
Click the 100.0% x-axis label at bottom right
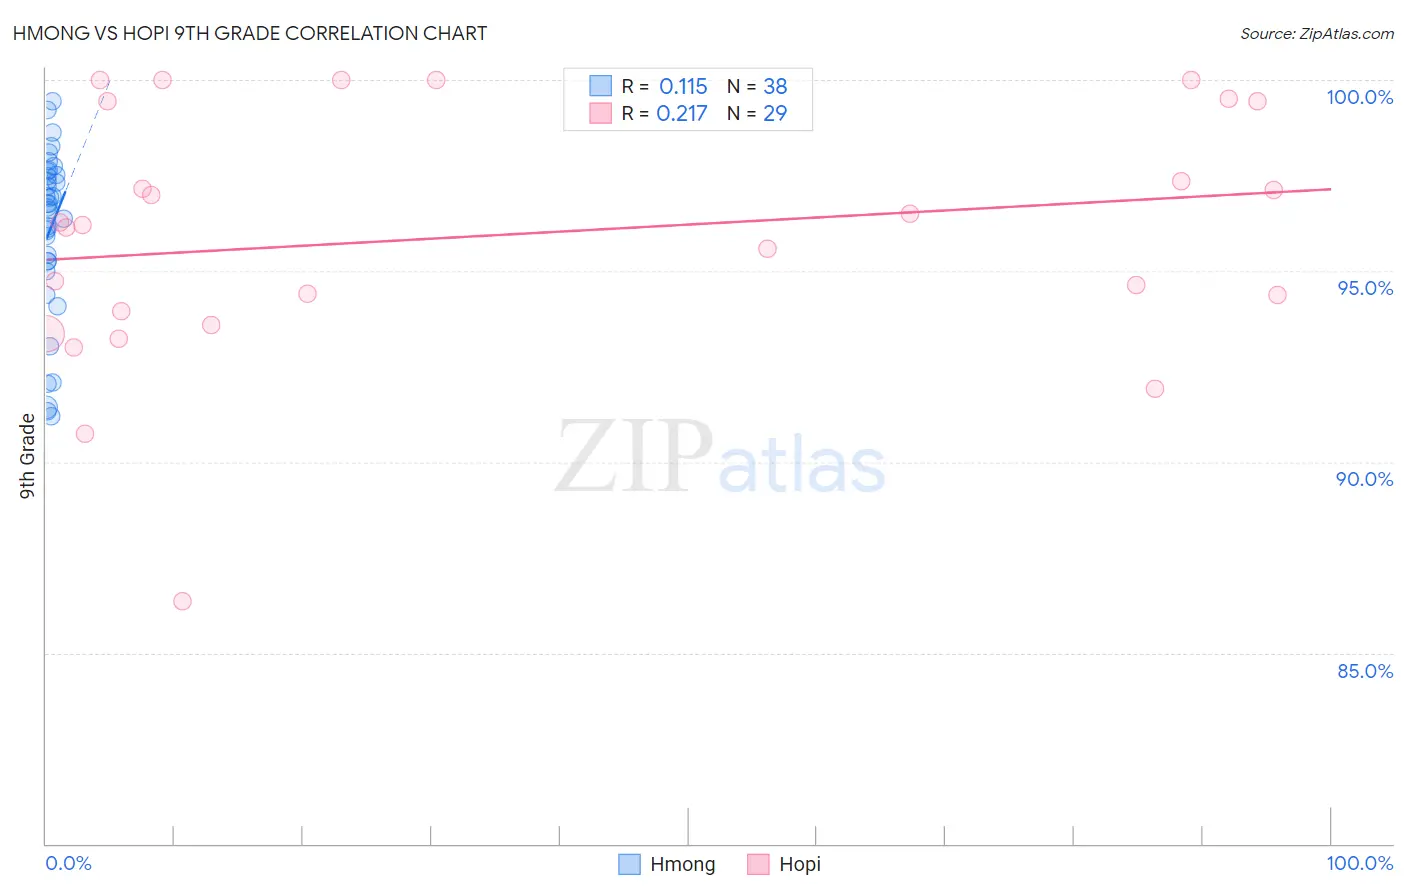click(x=1360, y=863)
